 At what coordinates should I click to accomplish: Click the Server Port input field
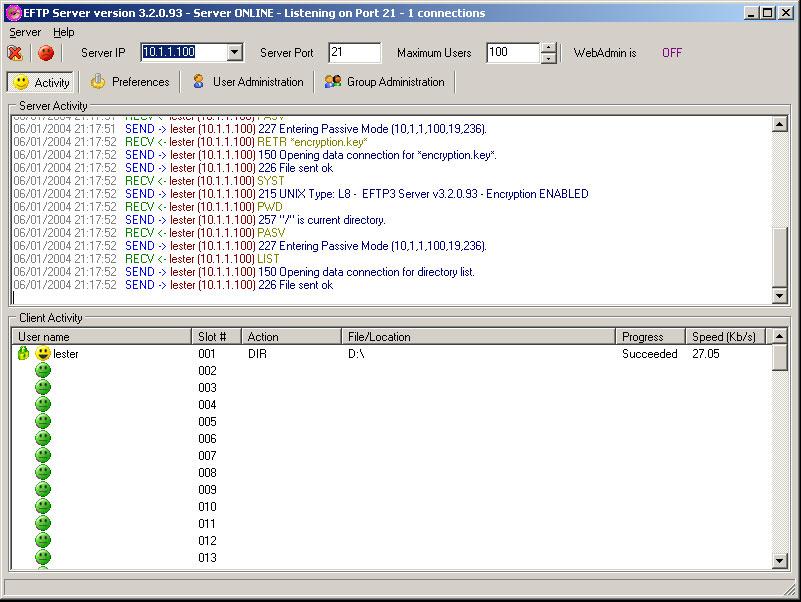click(355, 52)
